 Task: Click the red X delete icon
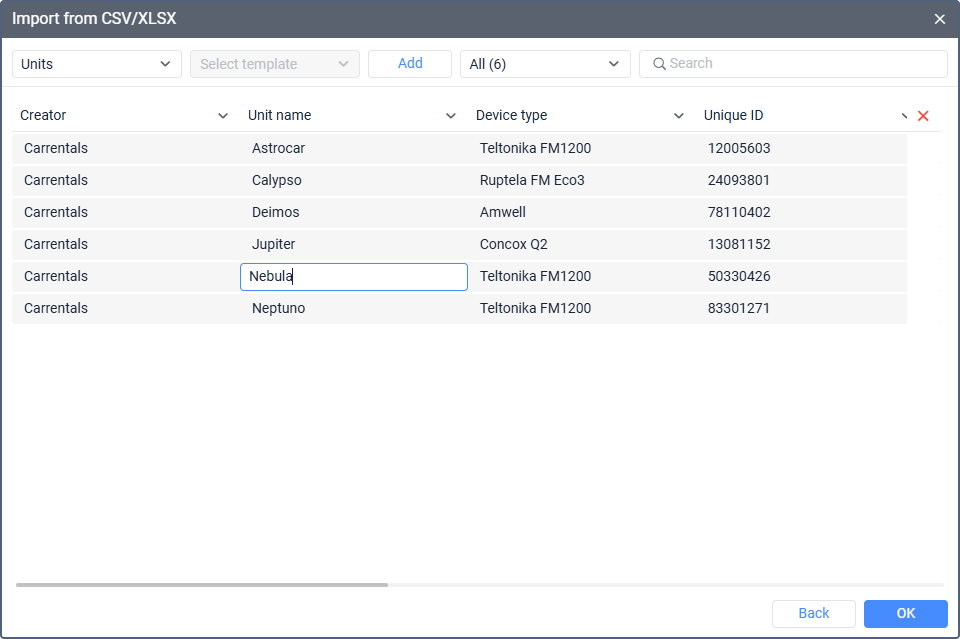[x=923, y=116]
